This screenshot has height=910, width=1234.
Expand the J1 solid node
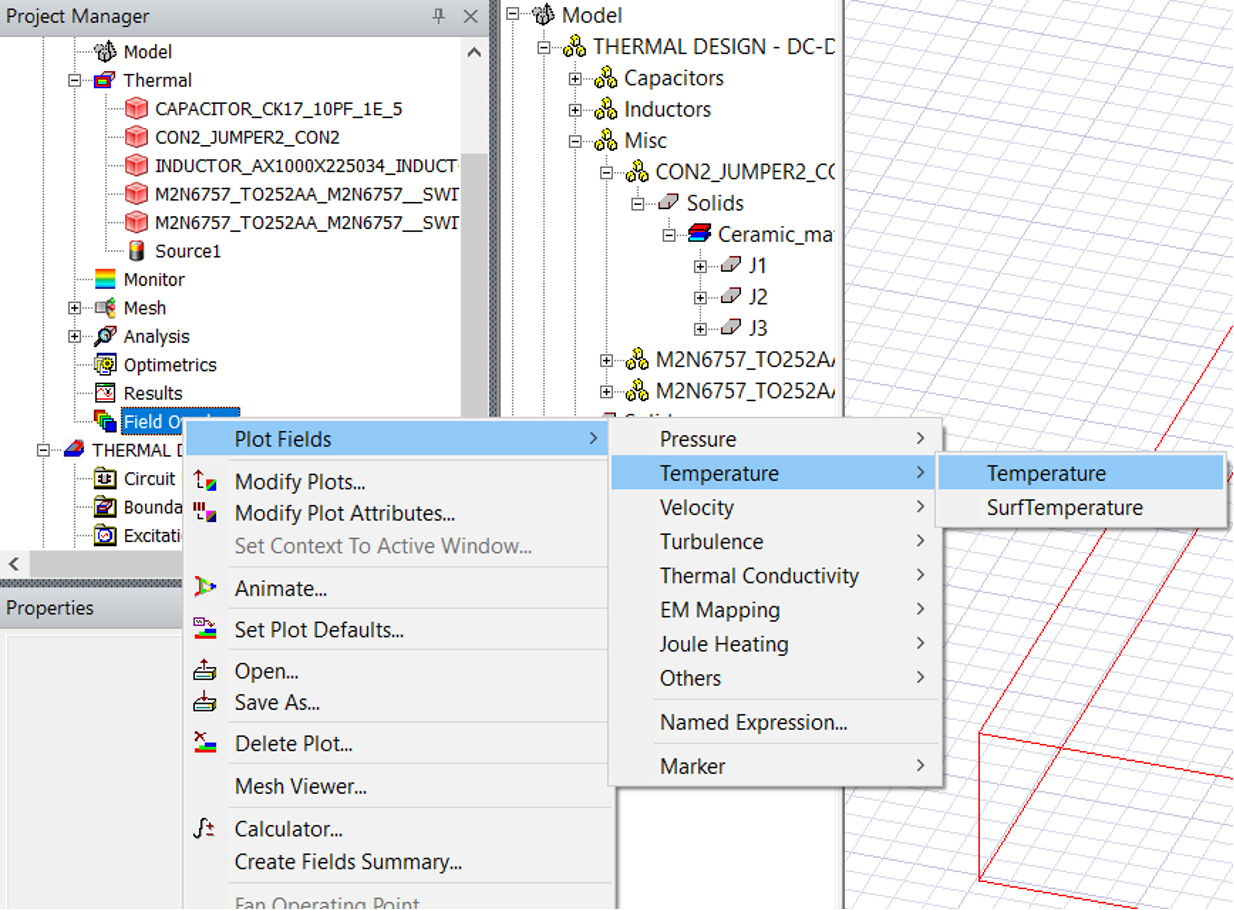(700, 266)
